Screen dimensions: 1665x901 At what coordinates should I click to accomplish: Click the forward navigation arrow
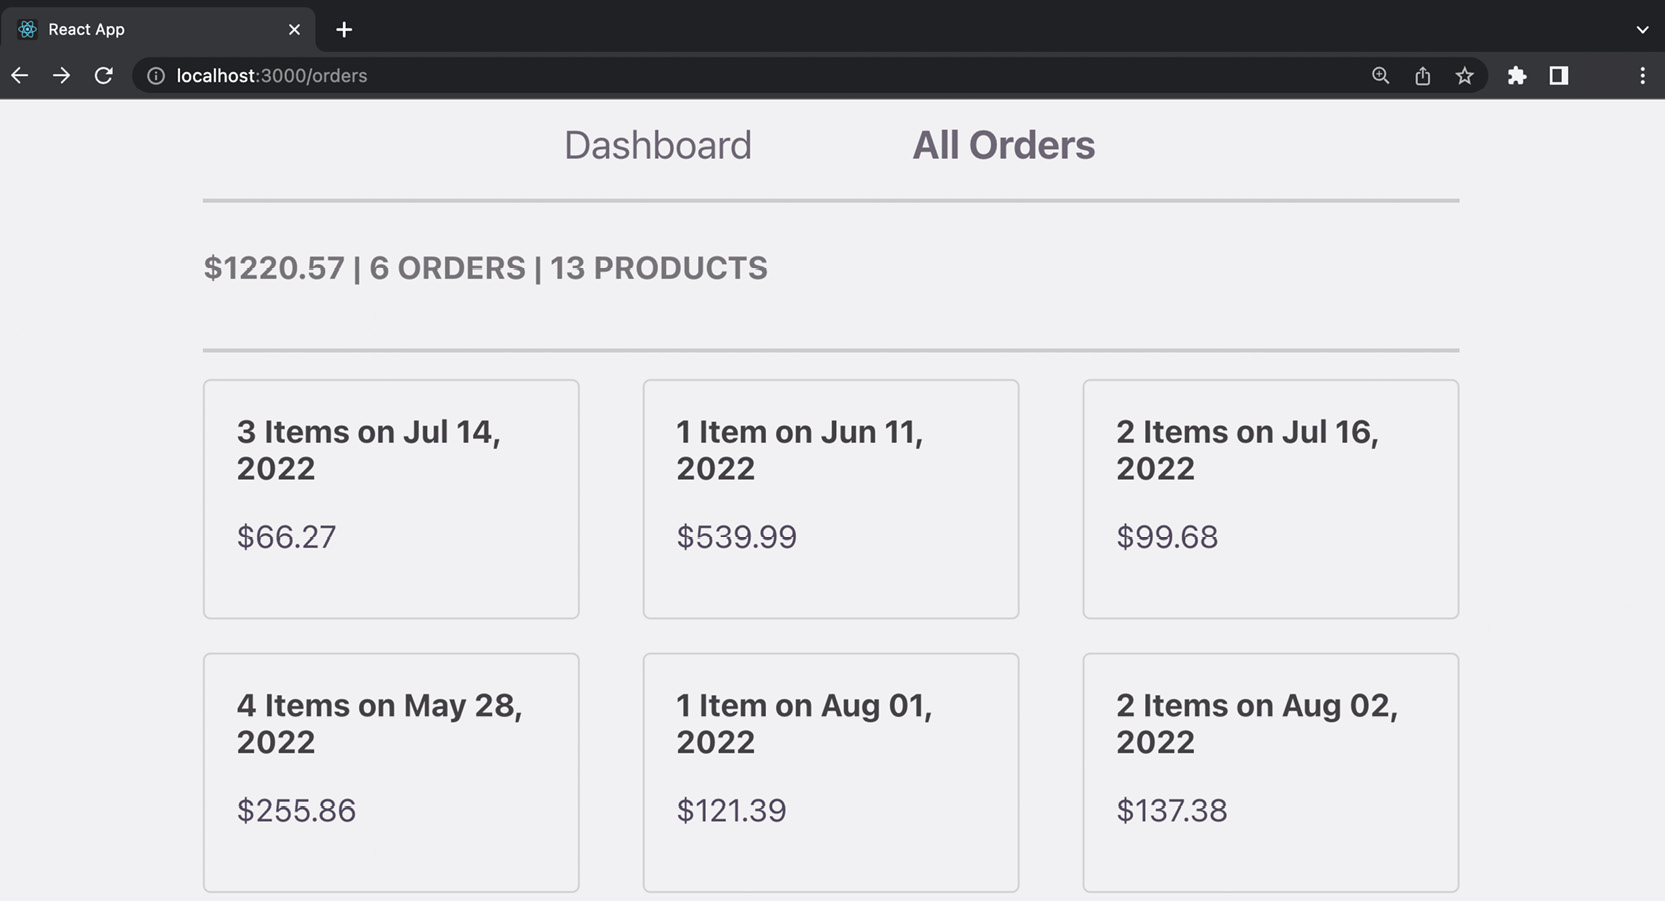tap(61, 75)
